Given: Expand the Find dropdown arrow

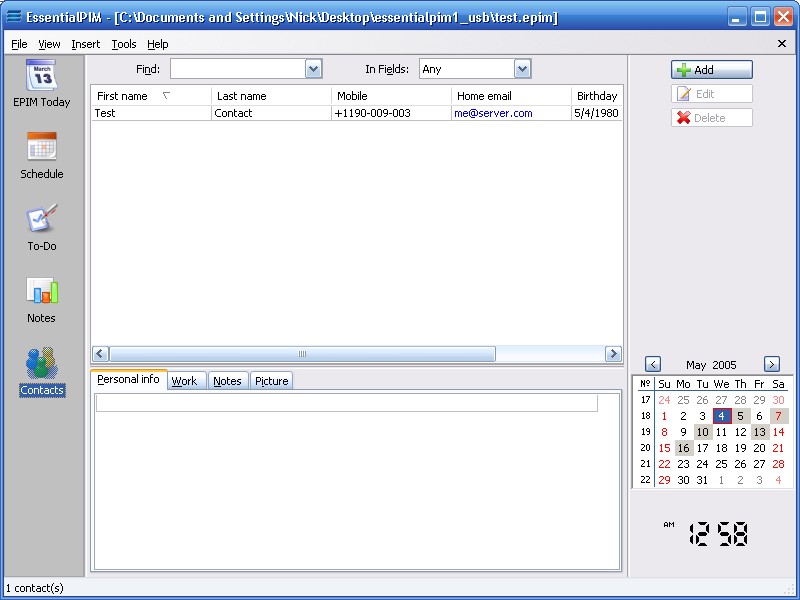Looking at the screenshot, I should (x=313, y=69).
